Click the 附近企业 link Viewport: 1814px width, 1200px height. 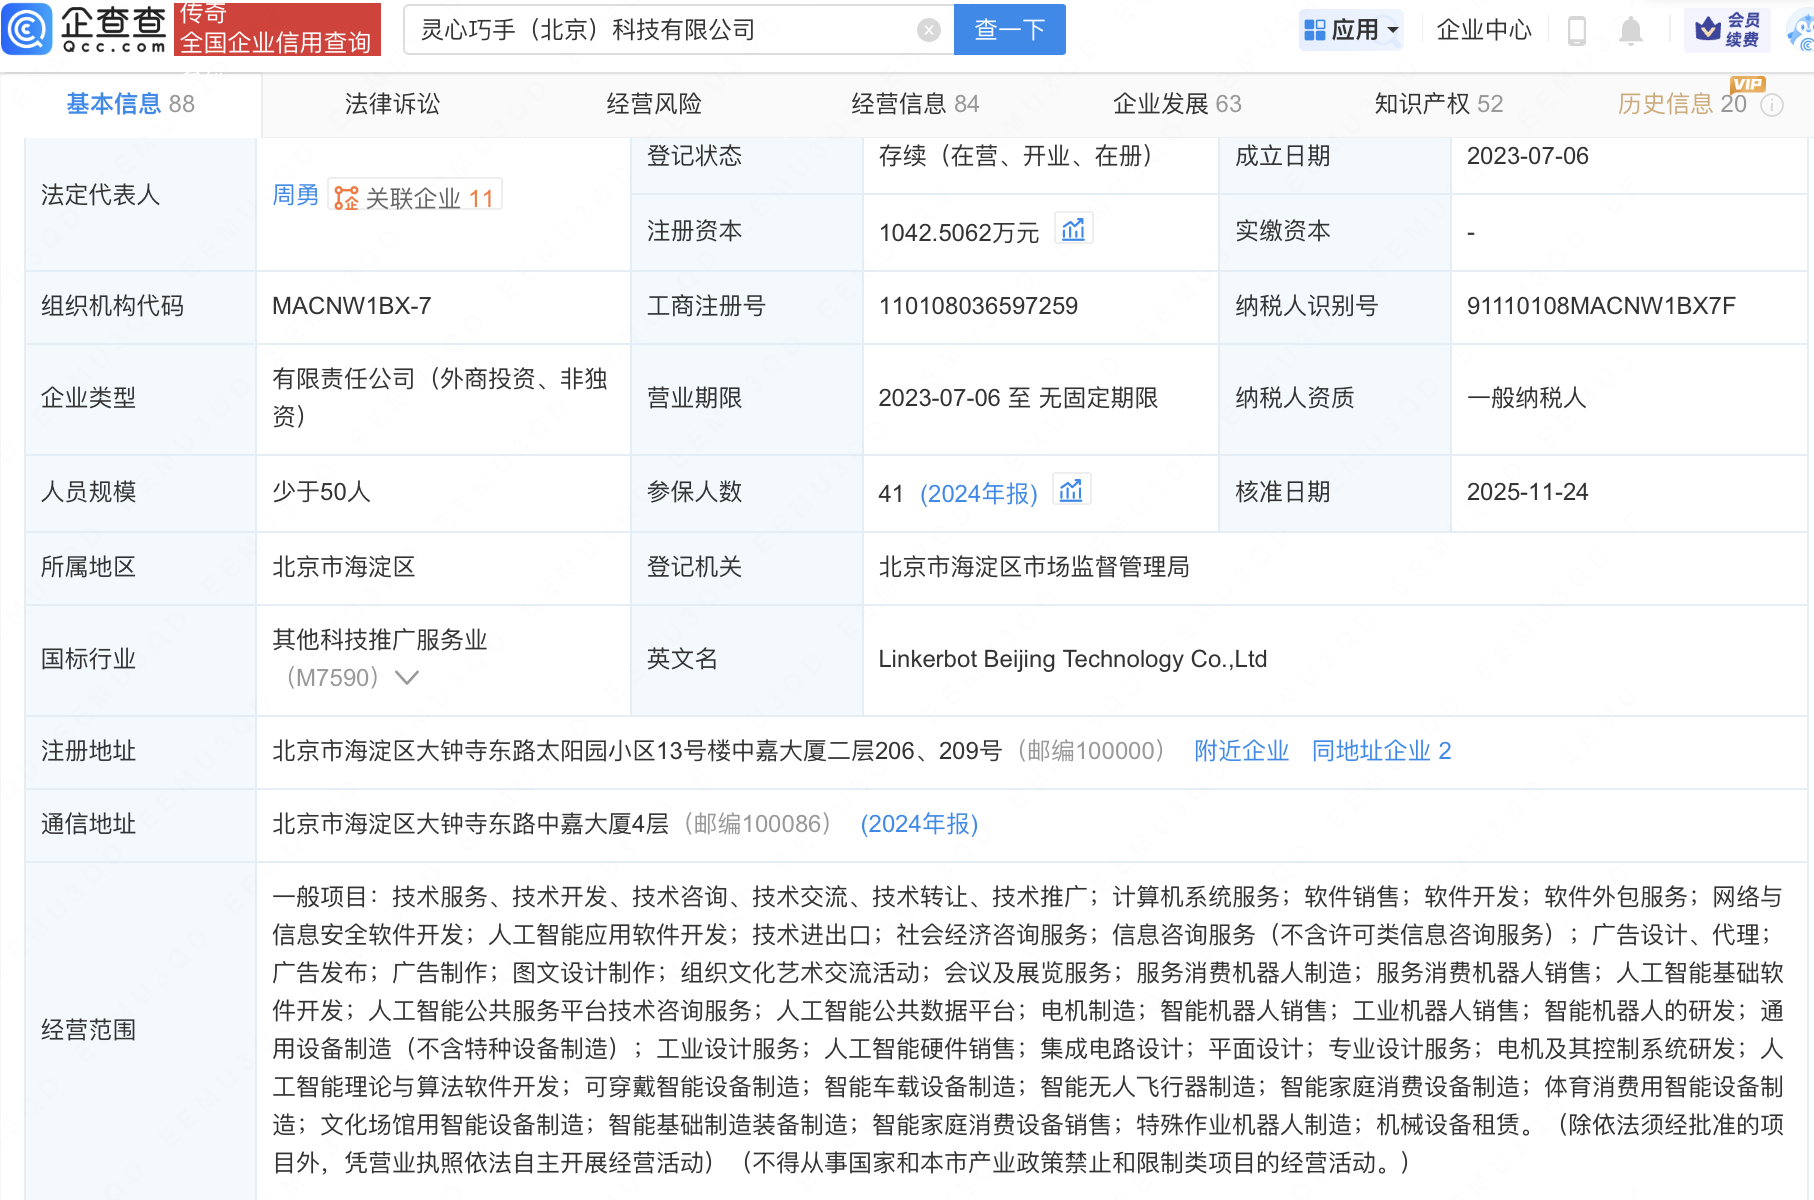coord(1241,751)
